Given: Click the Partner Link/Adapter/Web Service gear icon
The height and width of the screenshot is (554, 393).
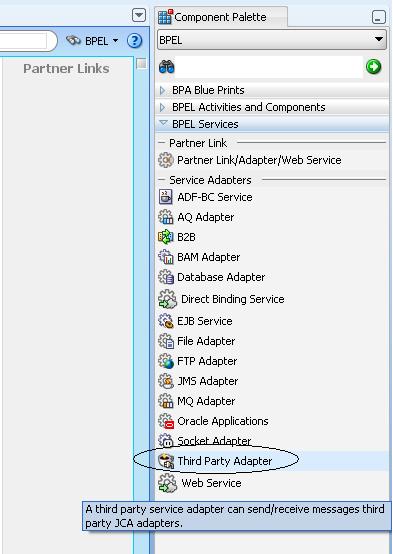Looking at the screenshot, I should 166,160.
